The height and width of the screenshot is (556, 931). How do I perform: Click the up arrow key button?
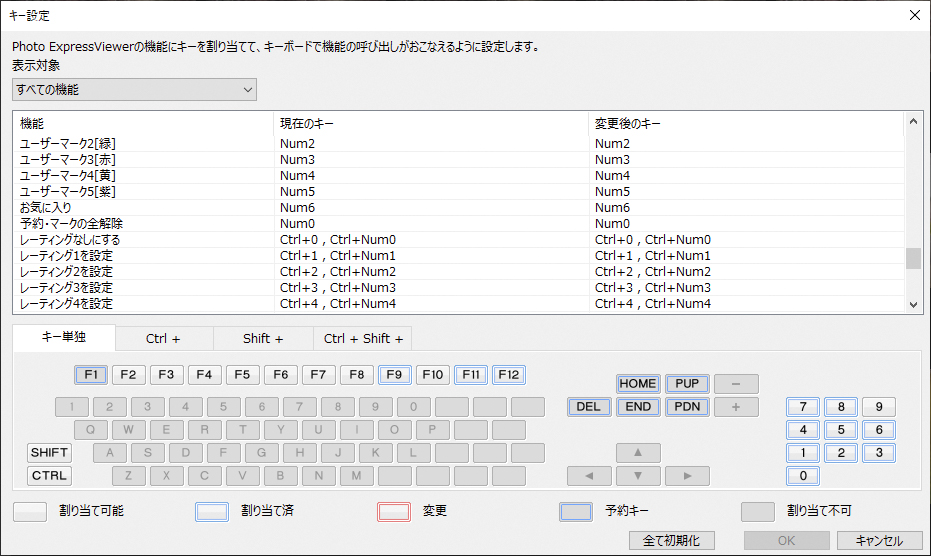tap(638, 453)
